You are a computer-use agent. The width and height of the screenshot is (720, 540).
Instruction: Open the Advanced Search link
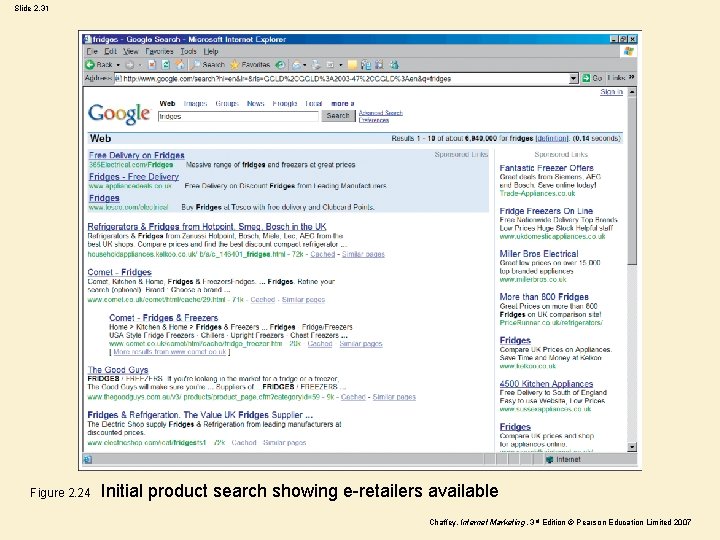[381, 113]
